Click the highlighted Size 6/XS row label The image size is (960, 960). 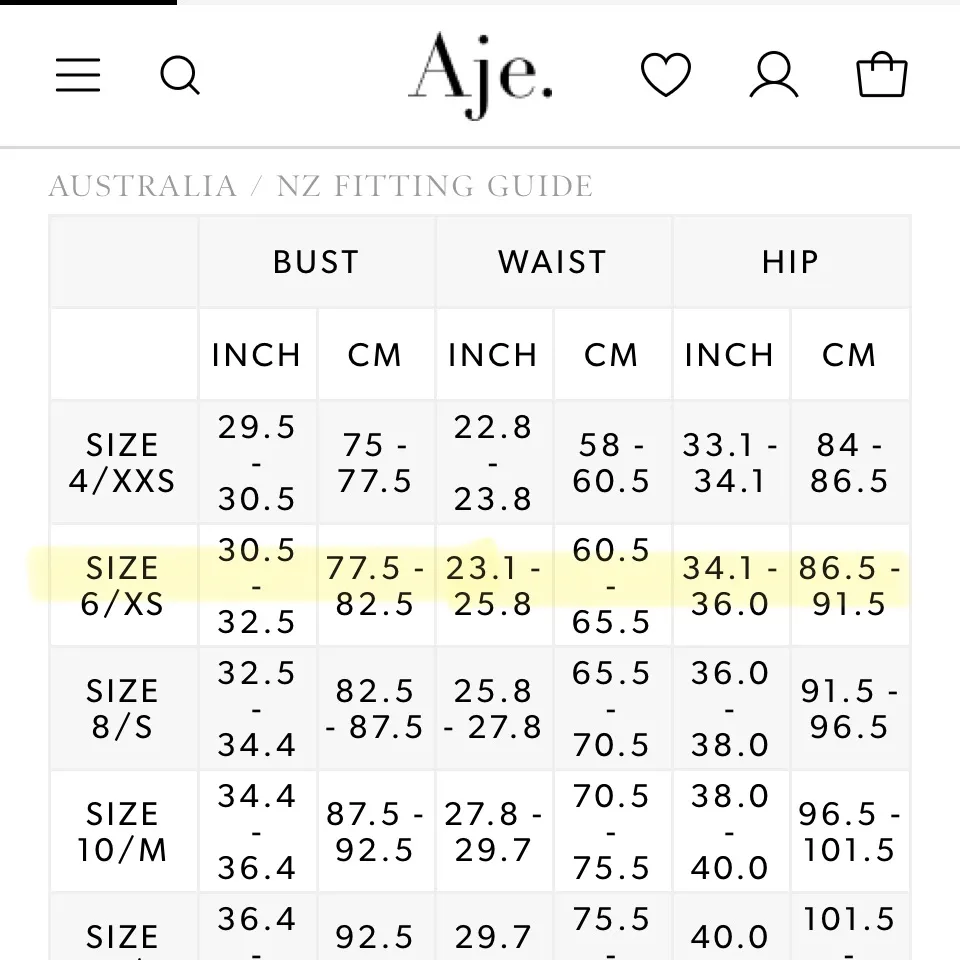[x=122, y=586]
